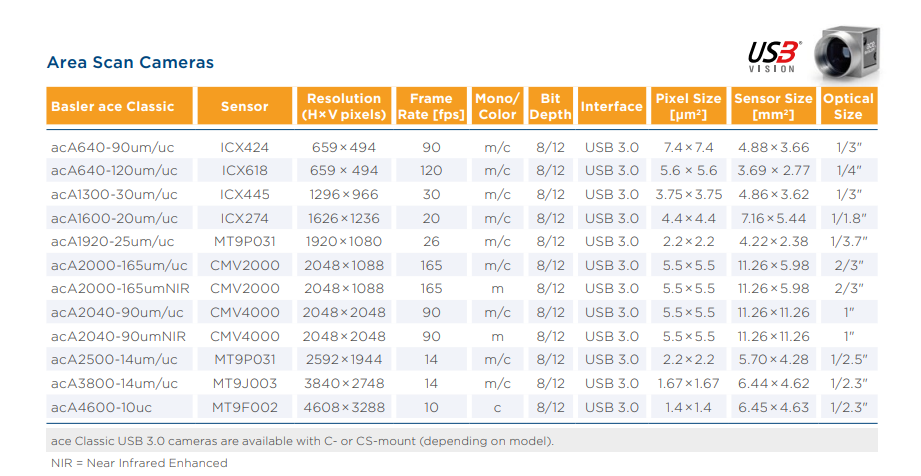Click the 'Frame Rate [fps]' column header
The image size is (921, 476).
431,106
